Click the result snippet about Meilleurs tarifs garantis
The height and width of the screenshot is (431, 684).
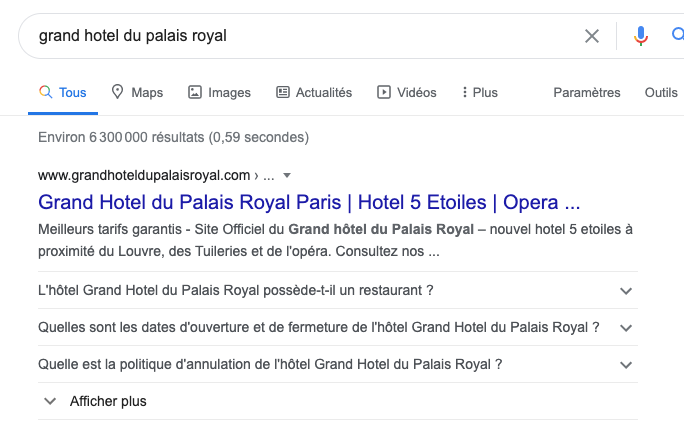tap(335, 240)
